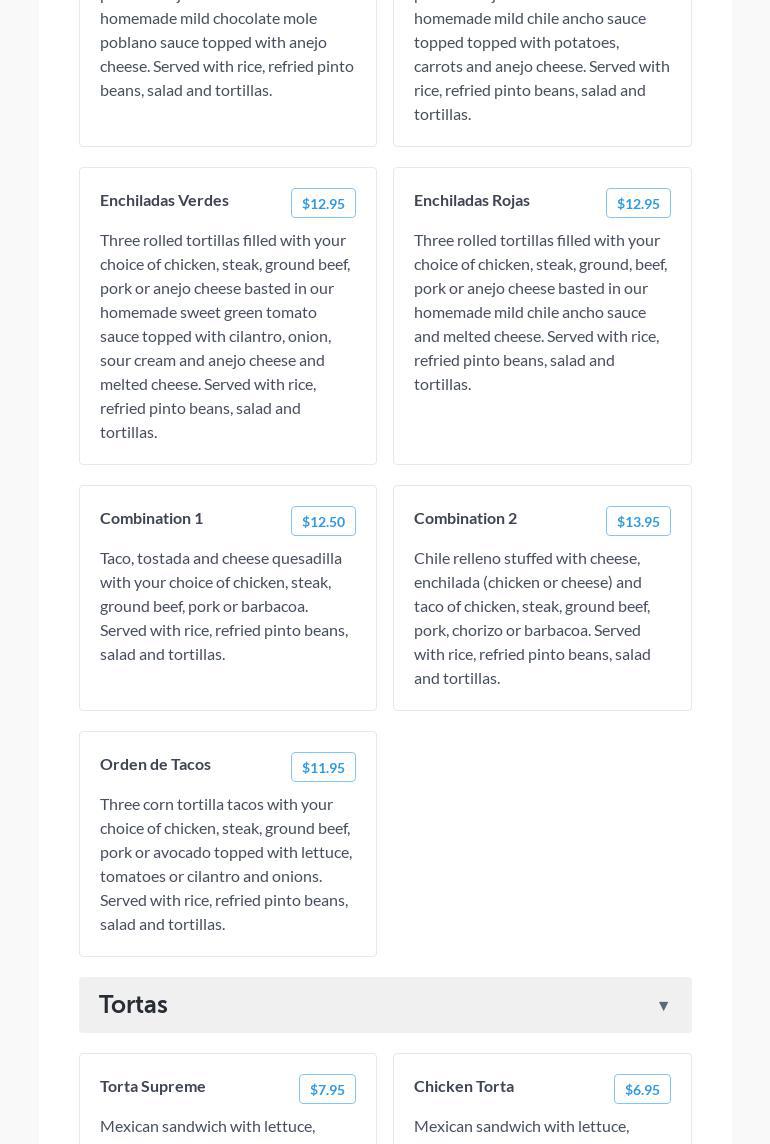This screenshot has height=1144, width=770.
Task: Click the Chicken Torta item name
Action: [x=464, y=1087]
